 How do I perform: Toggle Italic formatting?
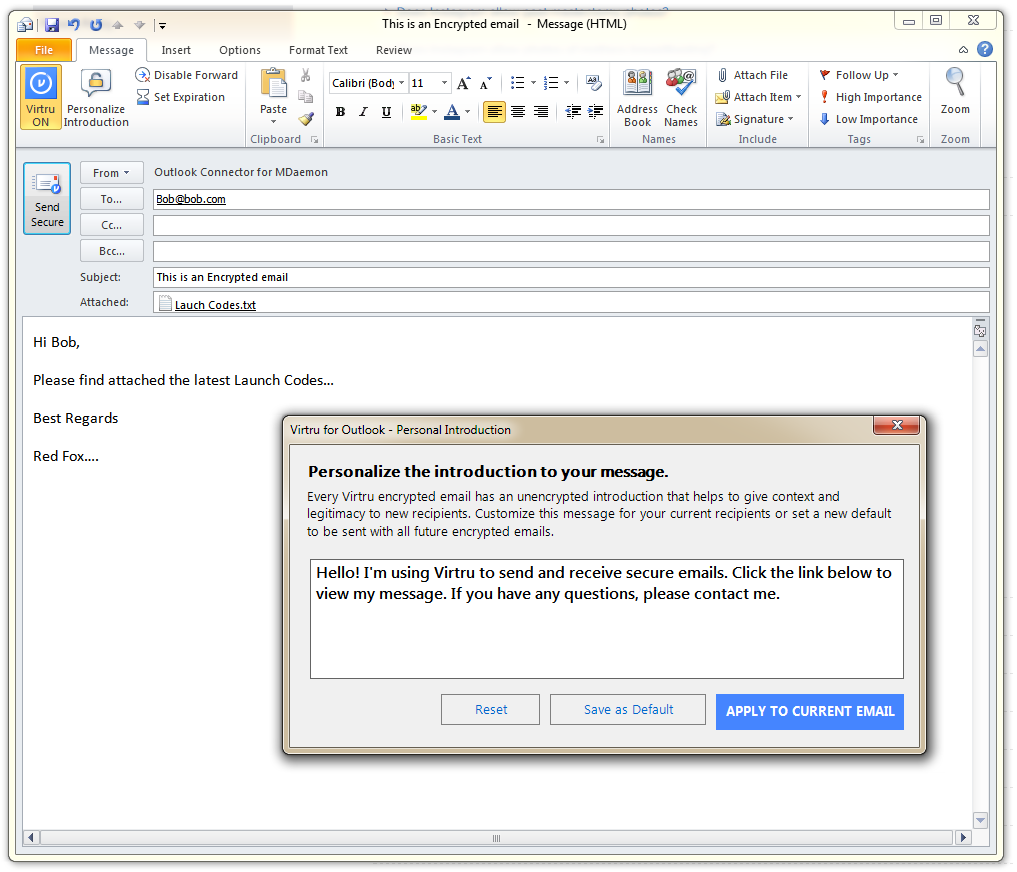(363, 112)
